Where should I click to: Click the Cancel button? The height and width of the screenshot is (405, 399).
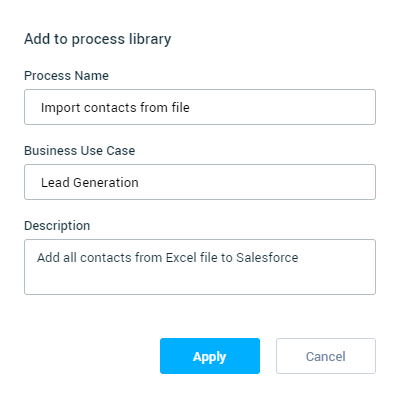pos(326,356)
